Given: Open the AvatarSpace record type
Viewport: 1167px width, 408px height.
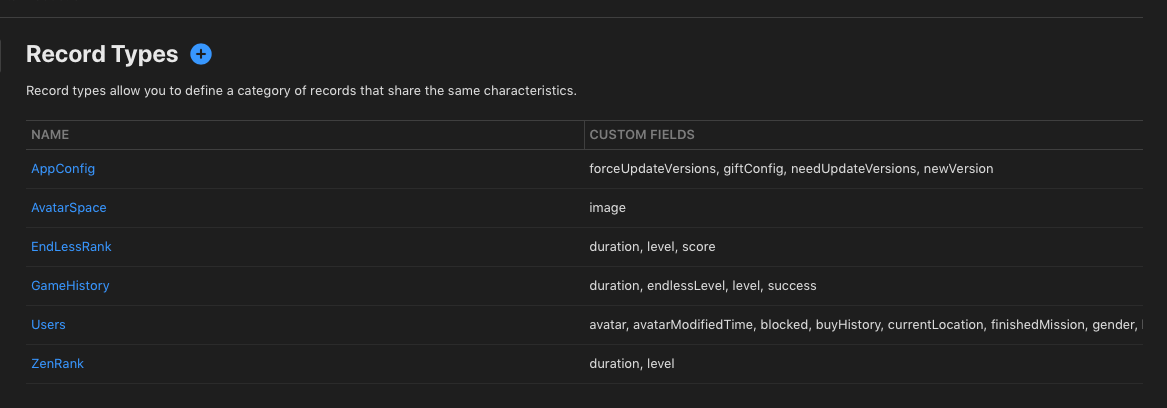Looking at the screenshot, I should (x=68, y=208).
